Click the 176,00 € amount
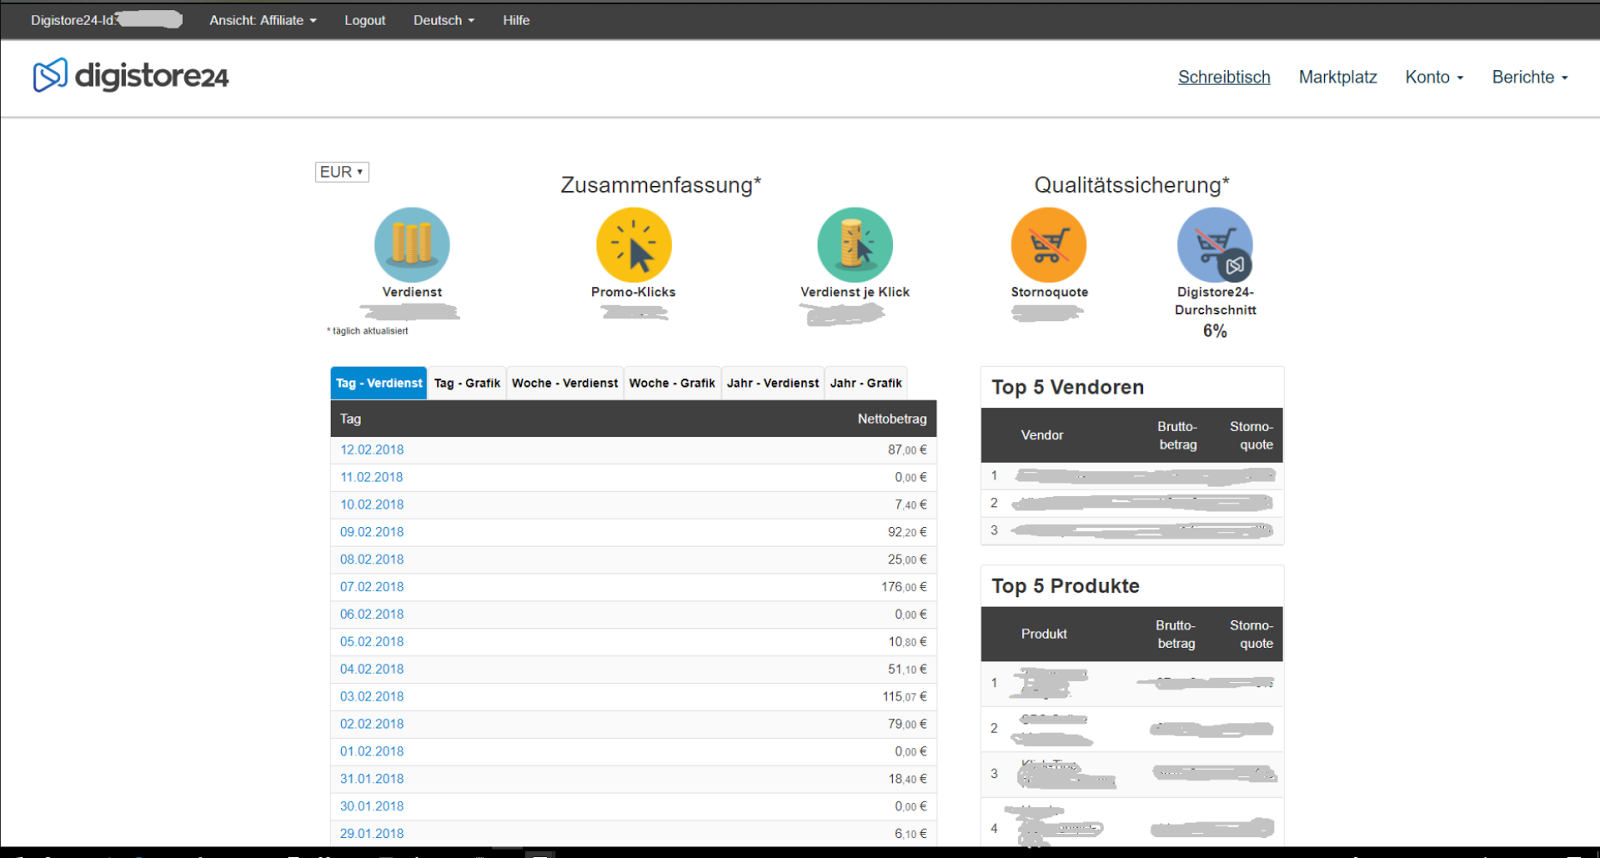 [x=904, y=587]
